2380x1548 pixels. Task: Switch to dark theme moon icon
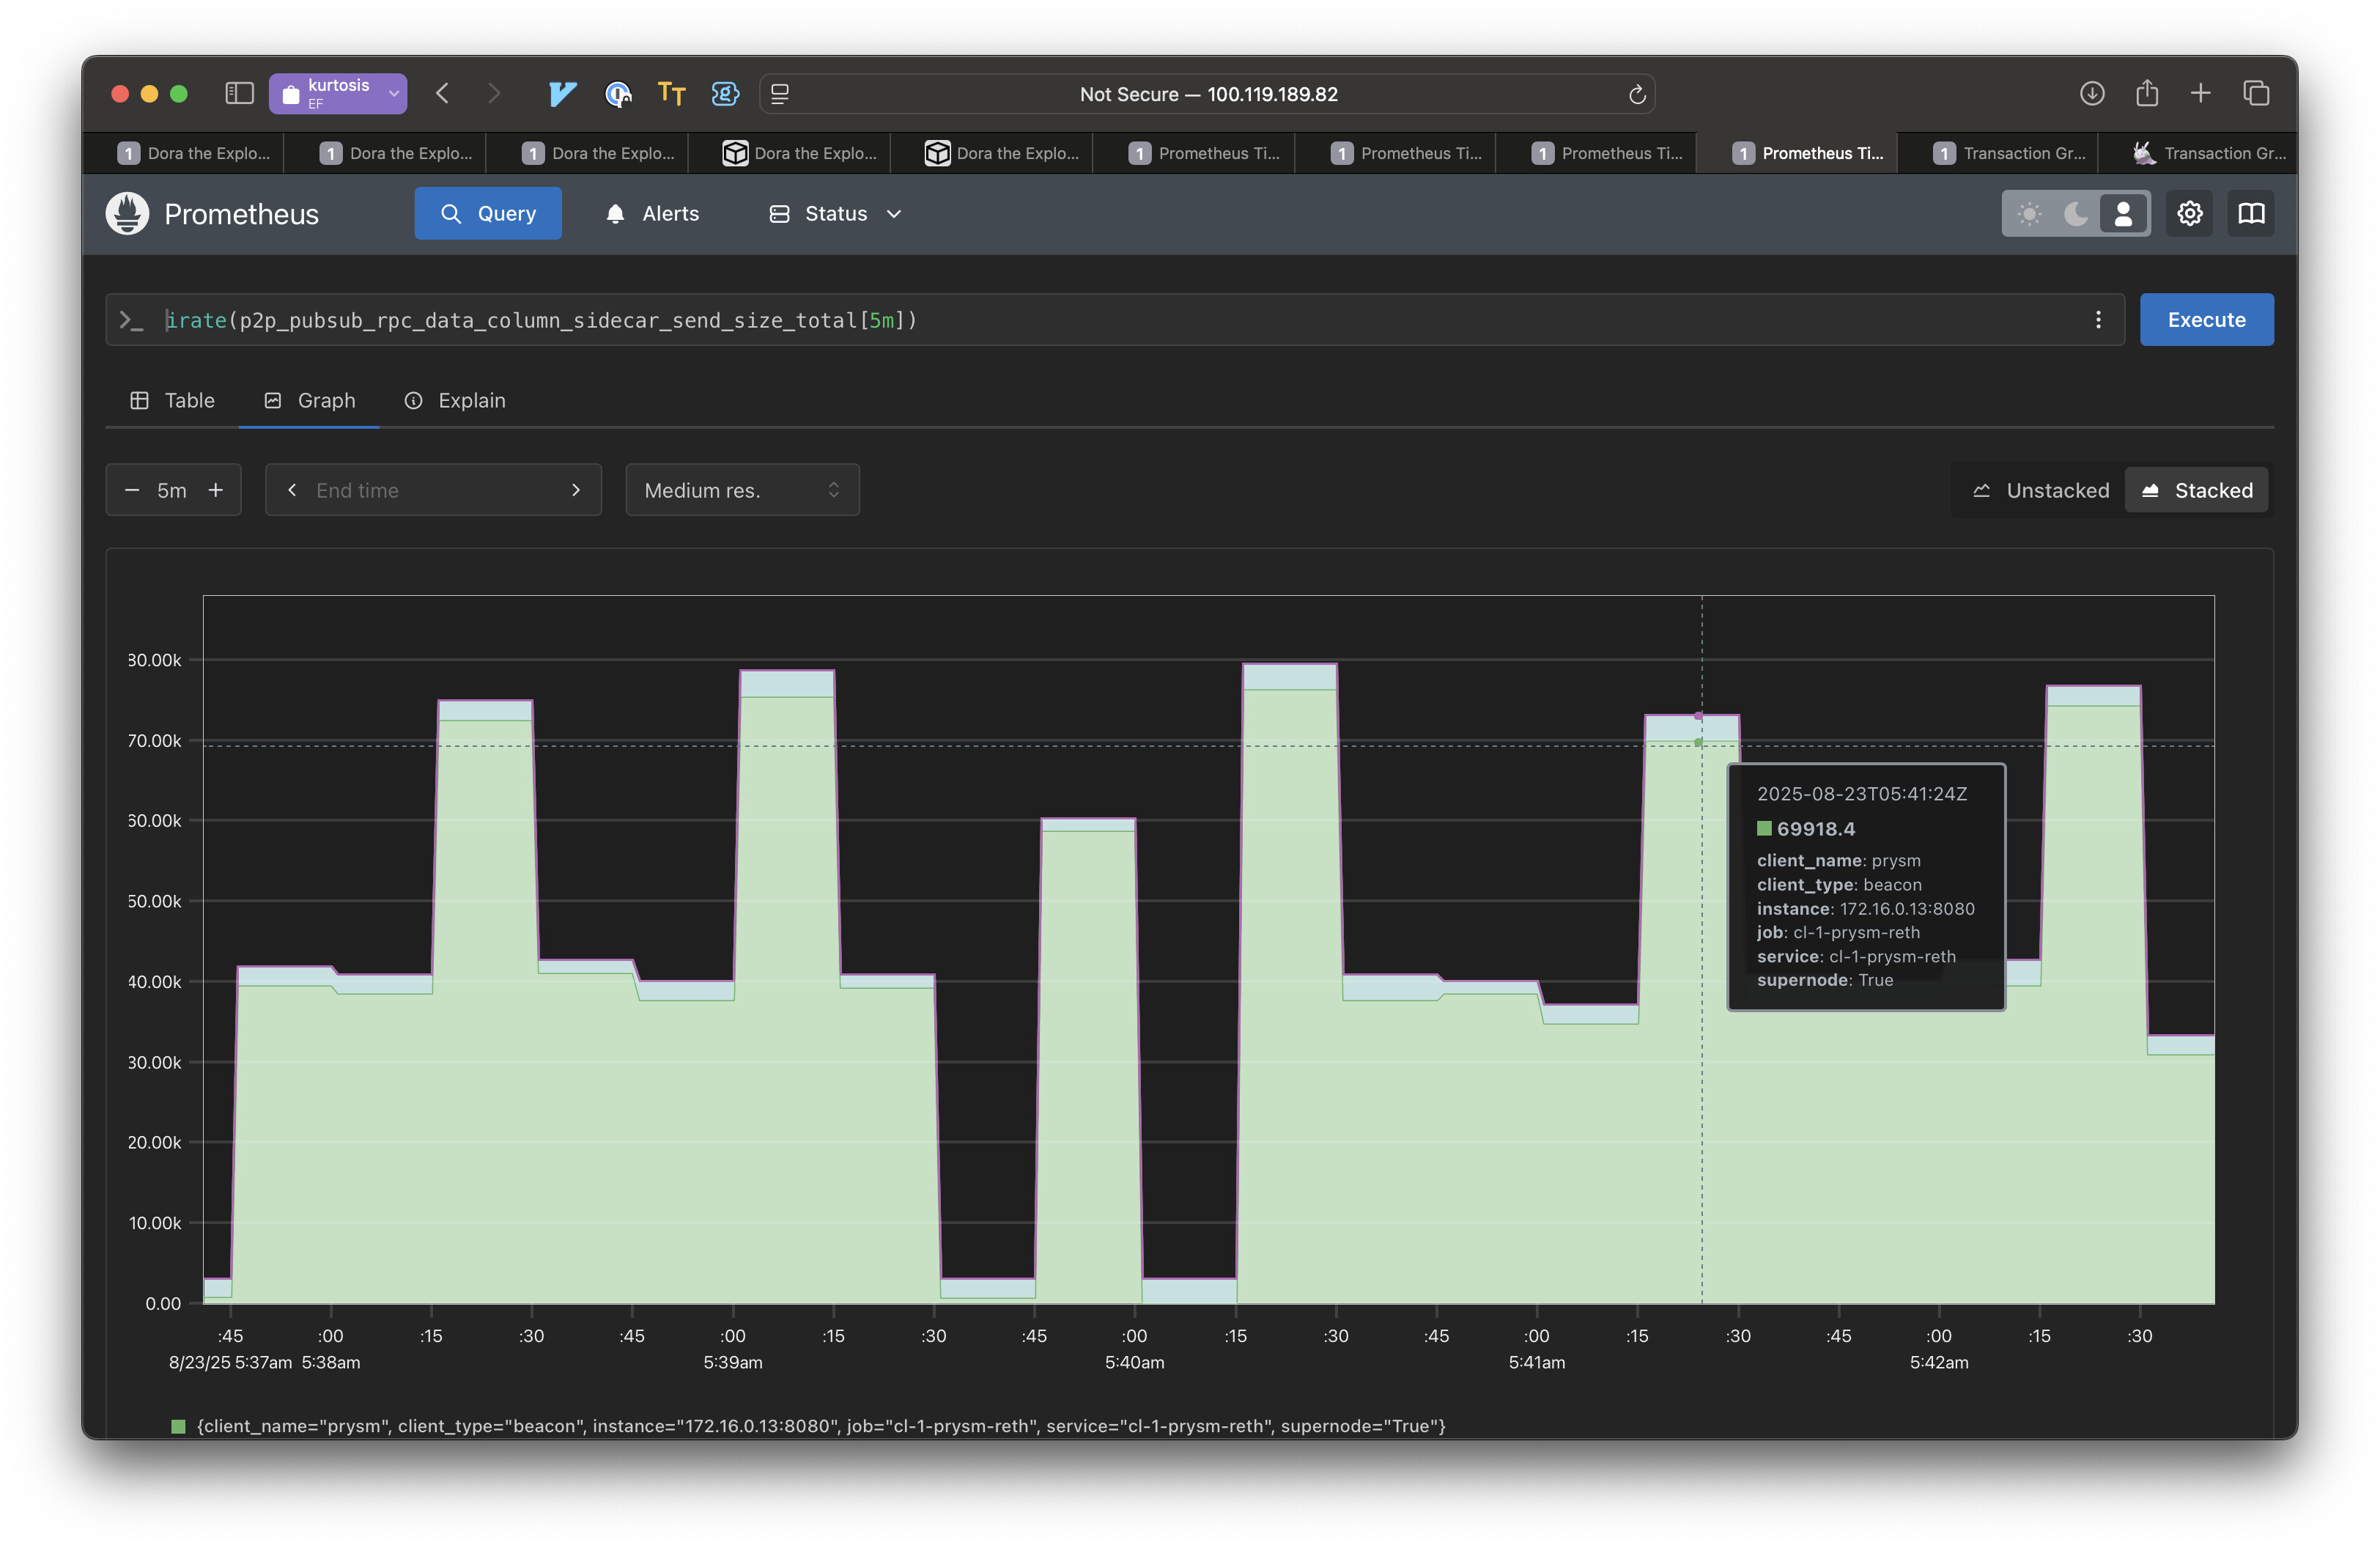2076,213
